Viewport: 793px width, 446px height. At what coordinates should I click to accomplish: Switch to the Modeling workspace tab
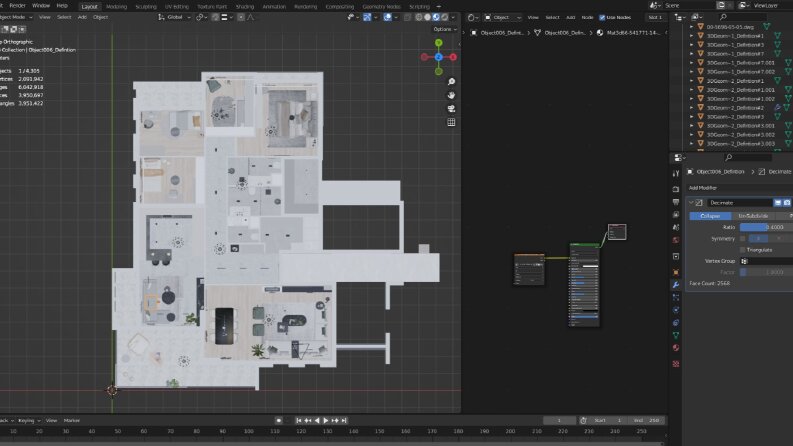[x=116, y=7]
